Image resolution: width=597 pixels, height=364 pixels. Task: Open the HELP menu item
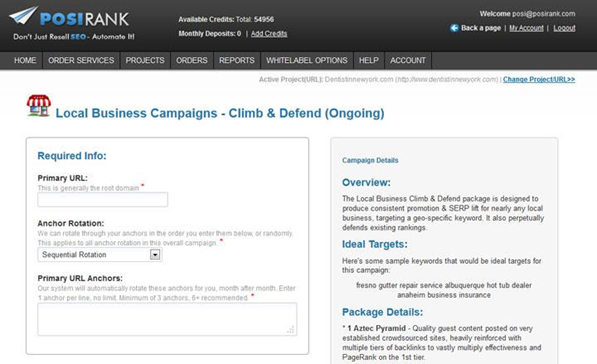click(369, 61)
